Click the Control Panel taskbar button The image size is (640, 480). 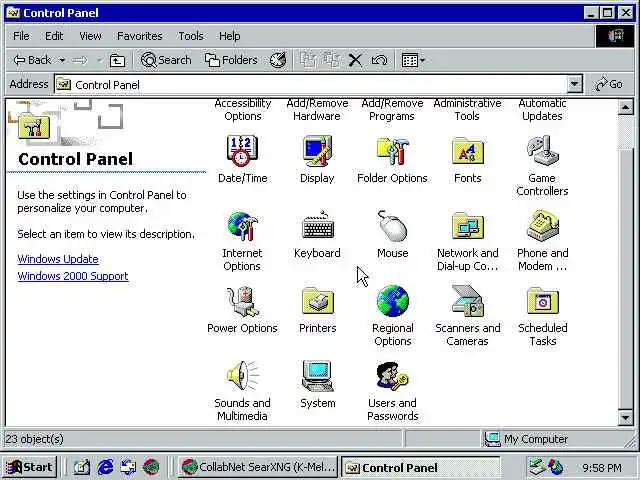tap(420, 467)
